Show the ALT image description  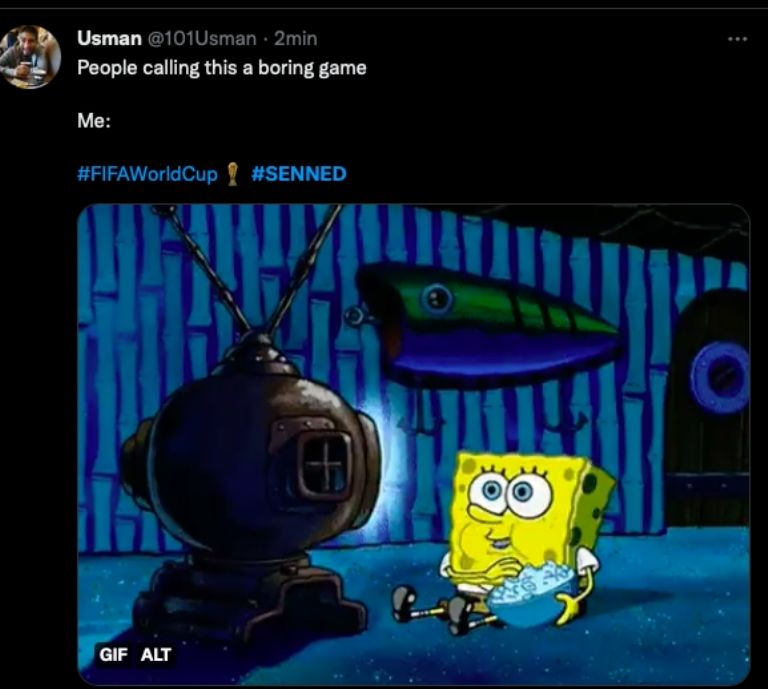156,654
